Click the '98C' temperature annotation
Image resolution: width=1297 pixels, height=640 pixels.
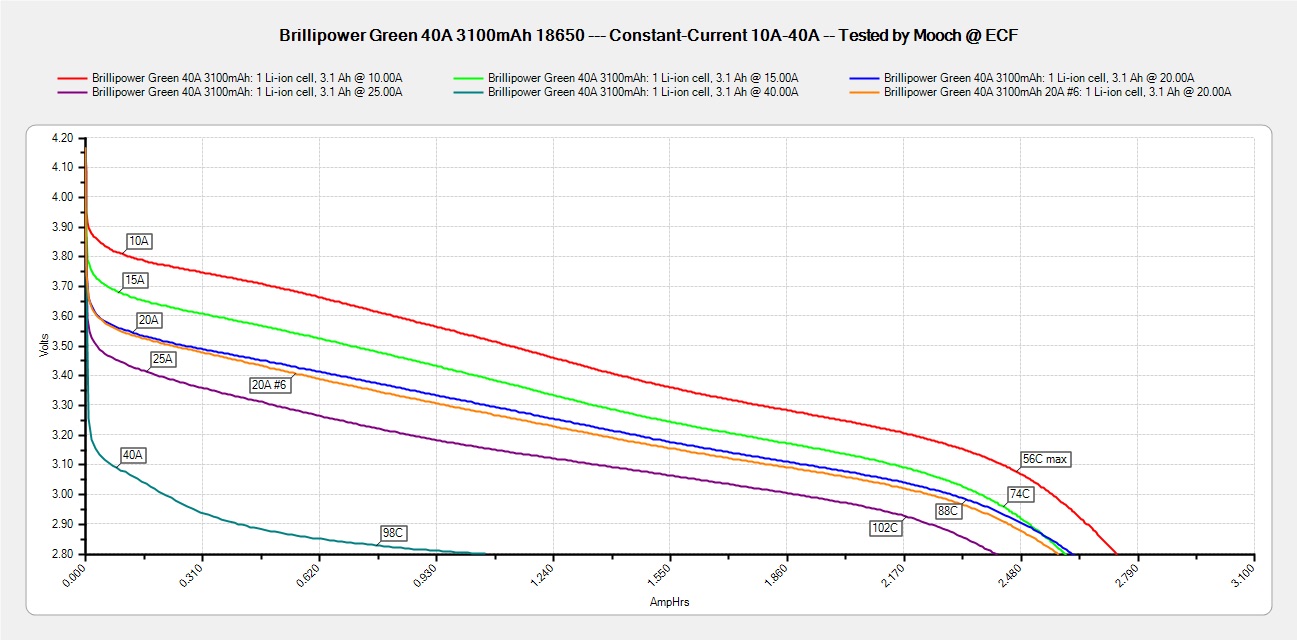[x=394, y=532]
